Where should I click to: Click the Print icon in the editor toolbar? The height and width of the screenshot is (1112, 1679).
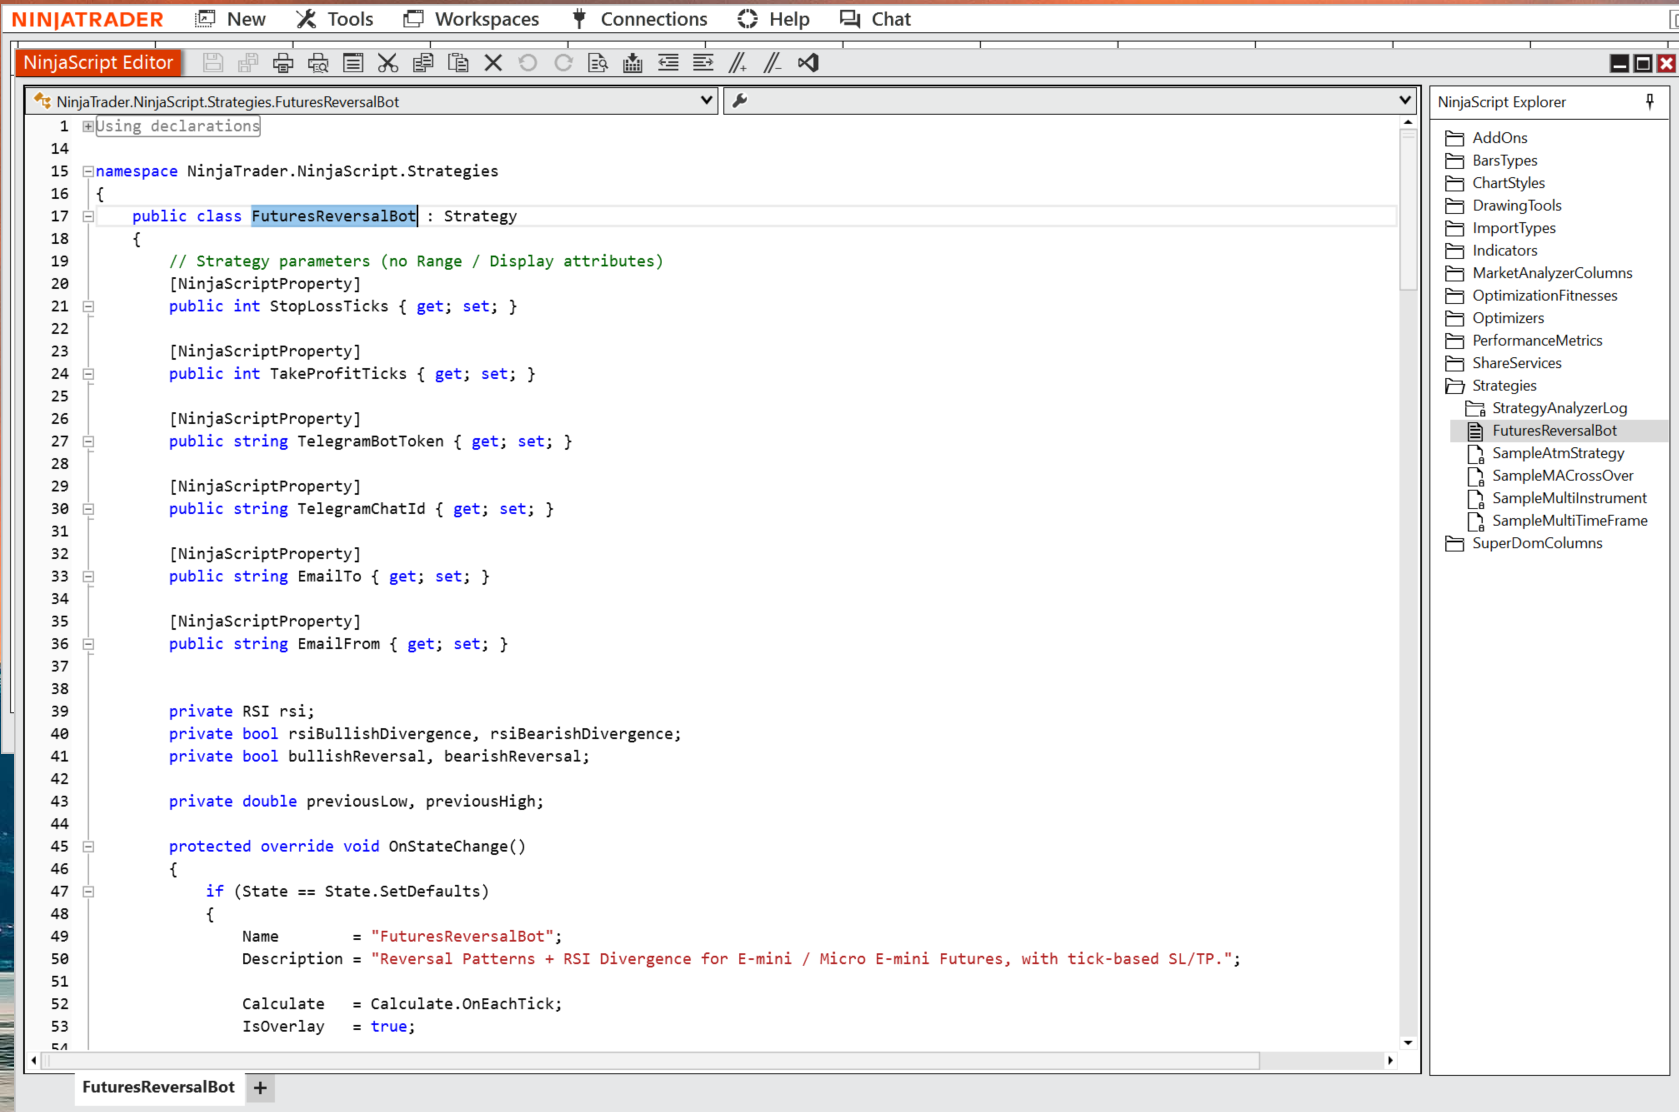[283, 63]
